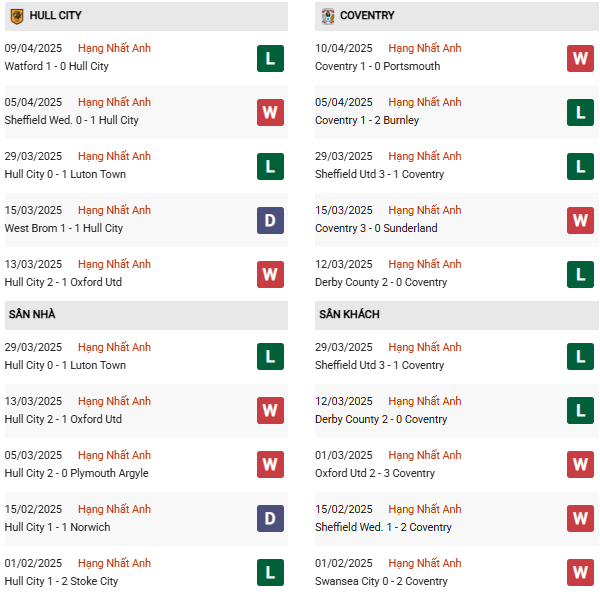
Task: Click the Hull City team name header
Action: pos(56,16)
